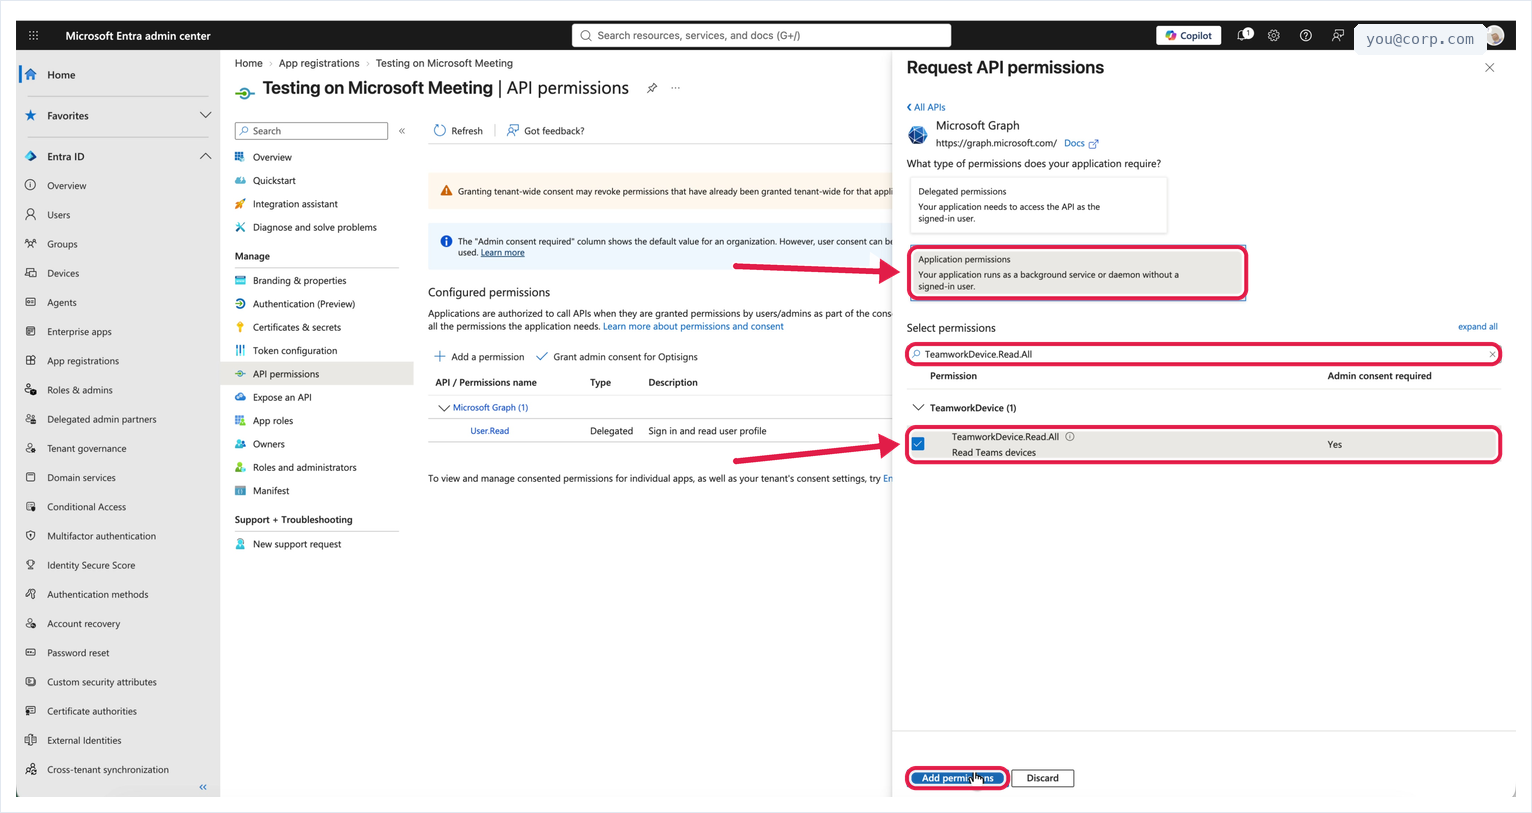Open Token configuration menu item

point(295,351)
